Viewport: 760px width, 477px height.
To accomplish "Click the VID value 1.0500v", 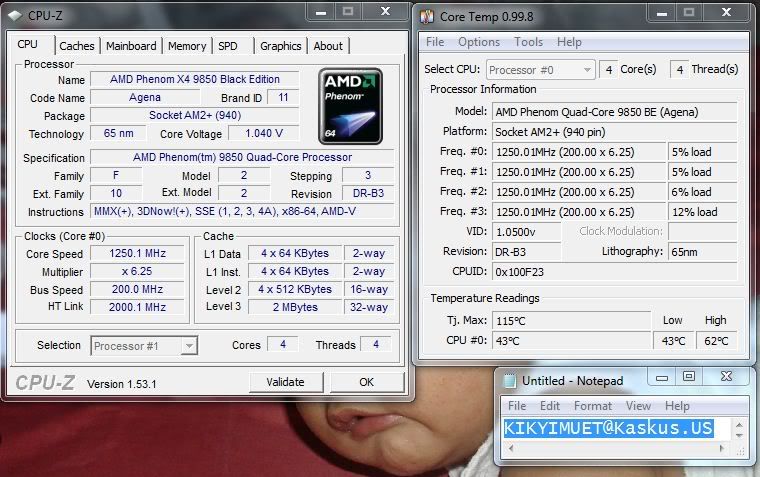I will (526, 232).
